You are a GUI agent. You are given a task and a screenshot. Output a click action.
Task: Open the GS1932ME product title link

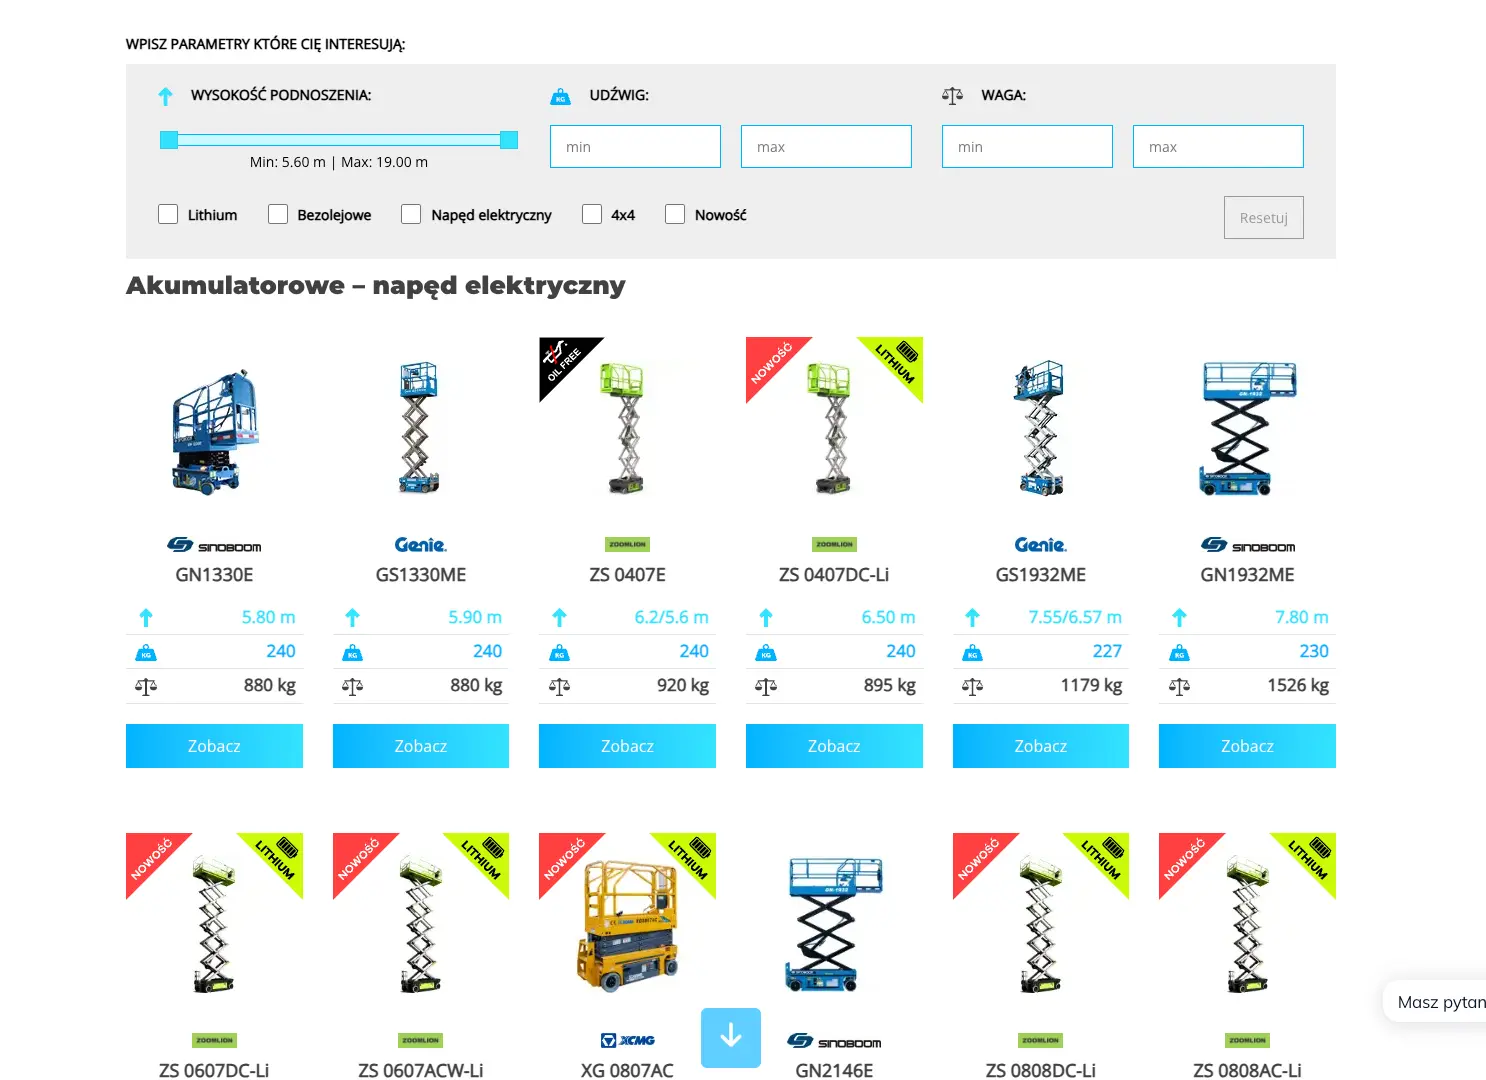click(x=1040, y=575)
